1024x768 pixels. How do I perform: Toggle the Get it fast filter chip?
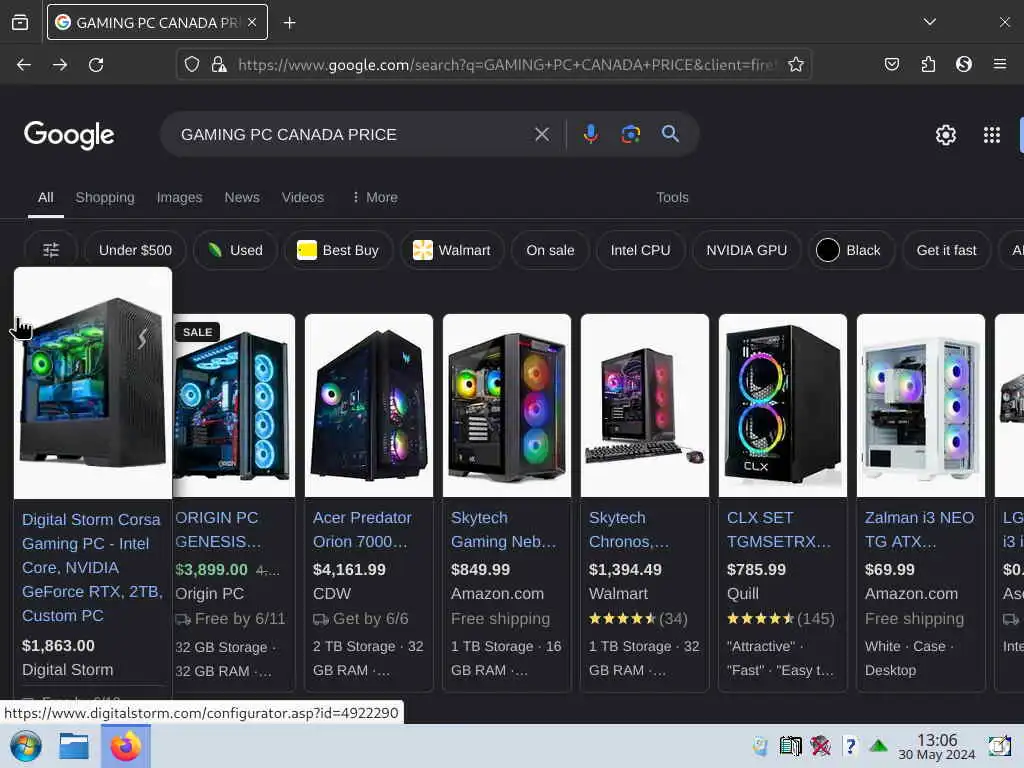tap(946, 250)
